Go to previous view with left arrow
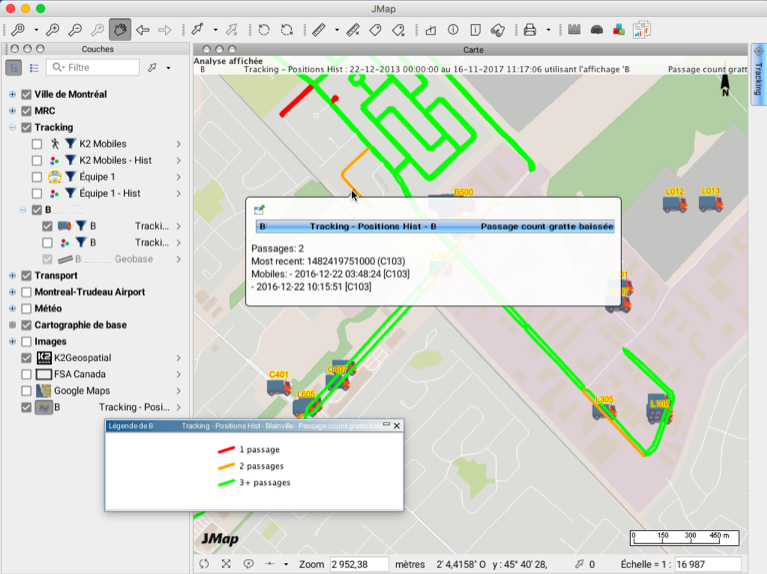767x574 pixels. pyautogui.click(x=142, y=30)
